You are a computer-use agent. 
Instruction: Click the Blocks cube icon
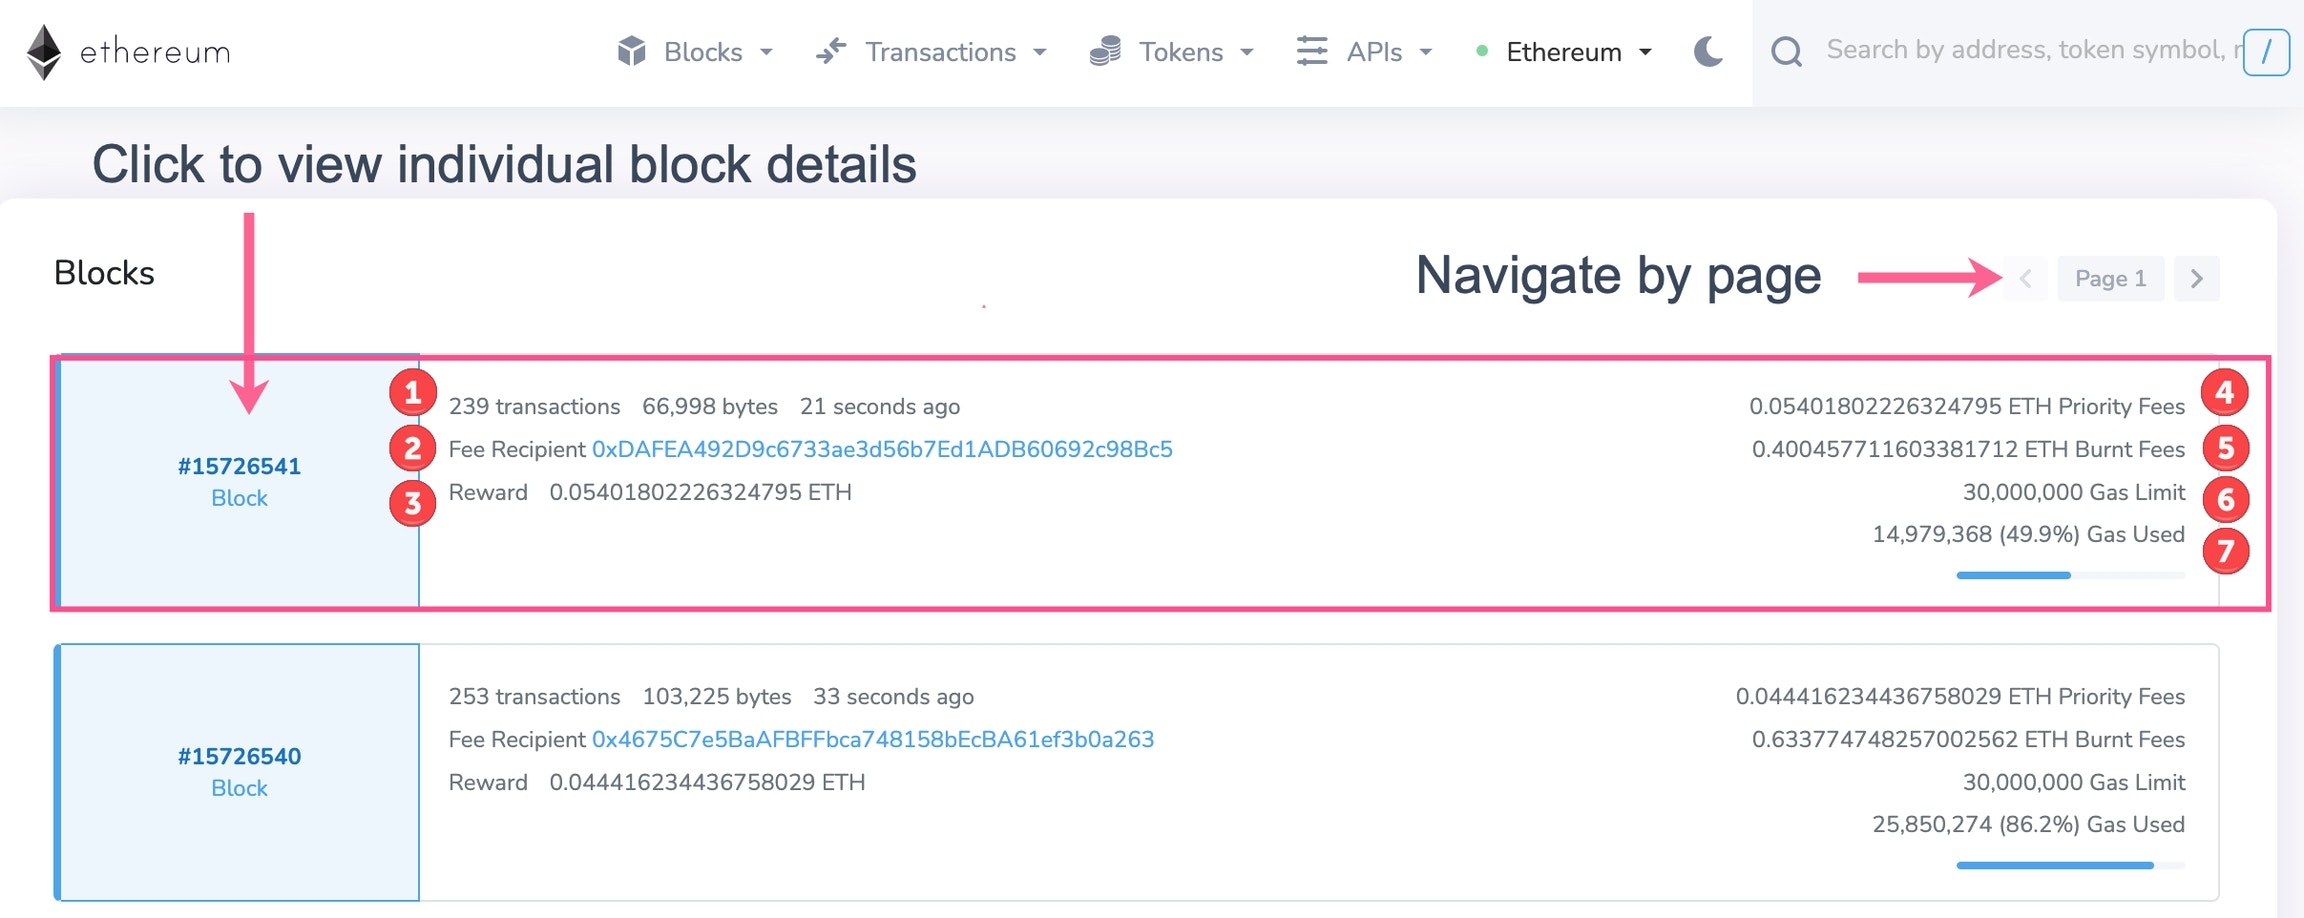coord(631,51)
